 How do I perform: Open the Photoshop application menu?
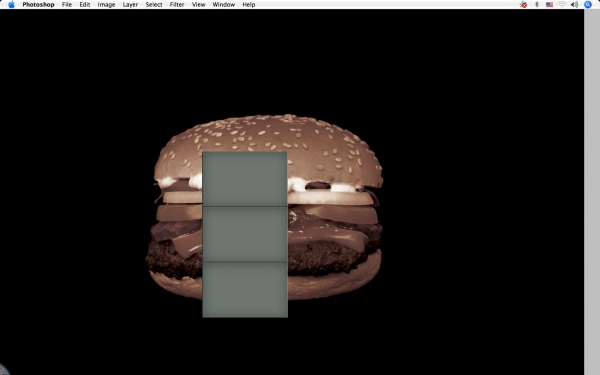(38, 5)
